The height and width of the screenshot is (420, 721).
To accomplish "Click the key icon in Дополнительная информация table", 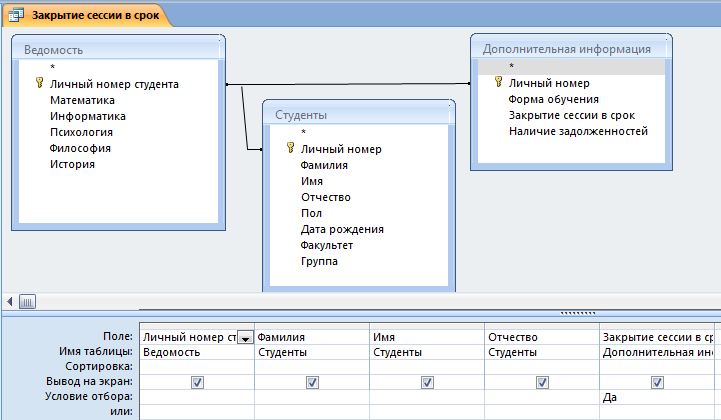I will click(x=497, y=83).
